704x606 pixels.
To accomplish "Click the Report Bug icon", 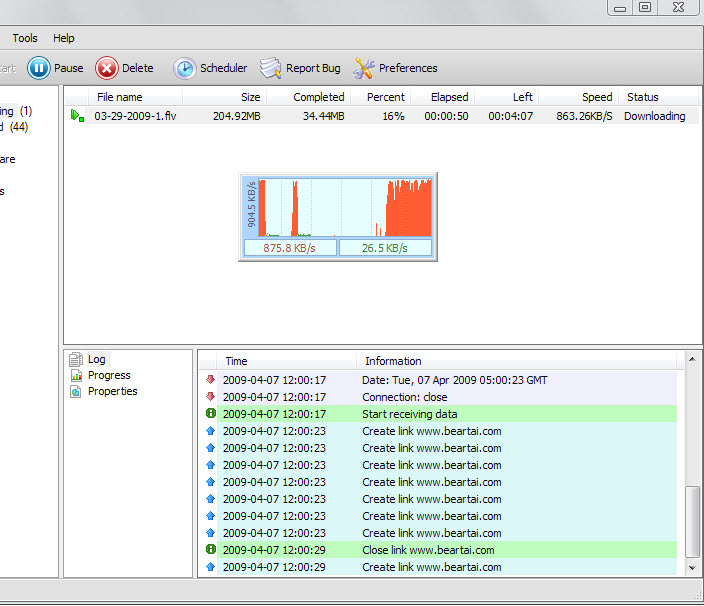I will pyautogui.click(x=270, y=68).
